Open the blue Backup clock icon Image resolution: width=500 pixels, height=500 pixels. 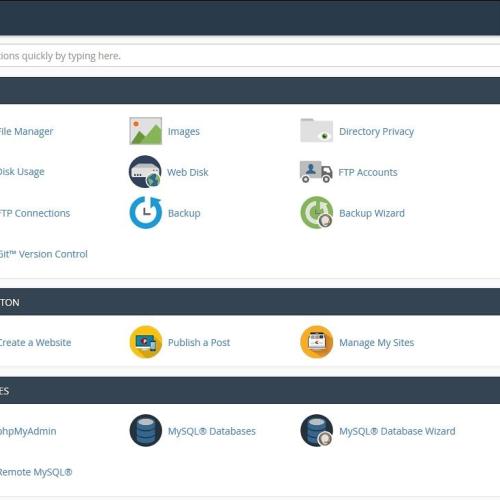point(146,213)
